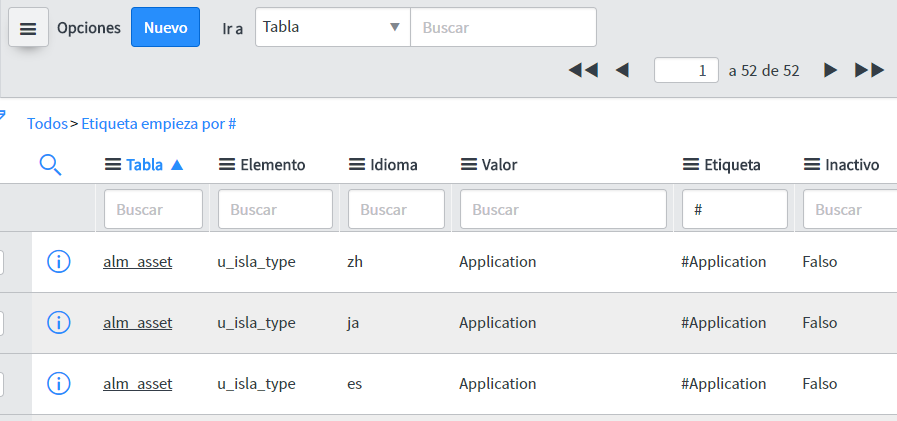This screenshot has width=897, height=421.
Task: Open Idioma column options menu
Action: click(x=357, y=165)
